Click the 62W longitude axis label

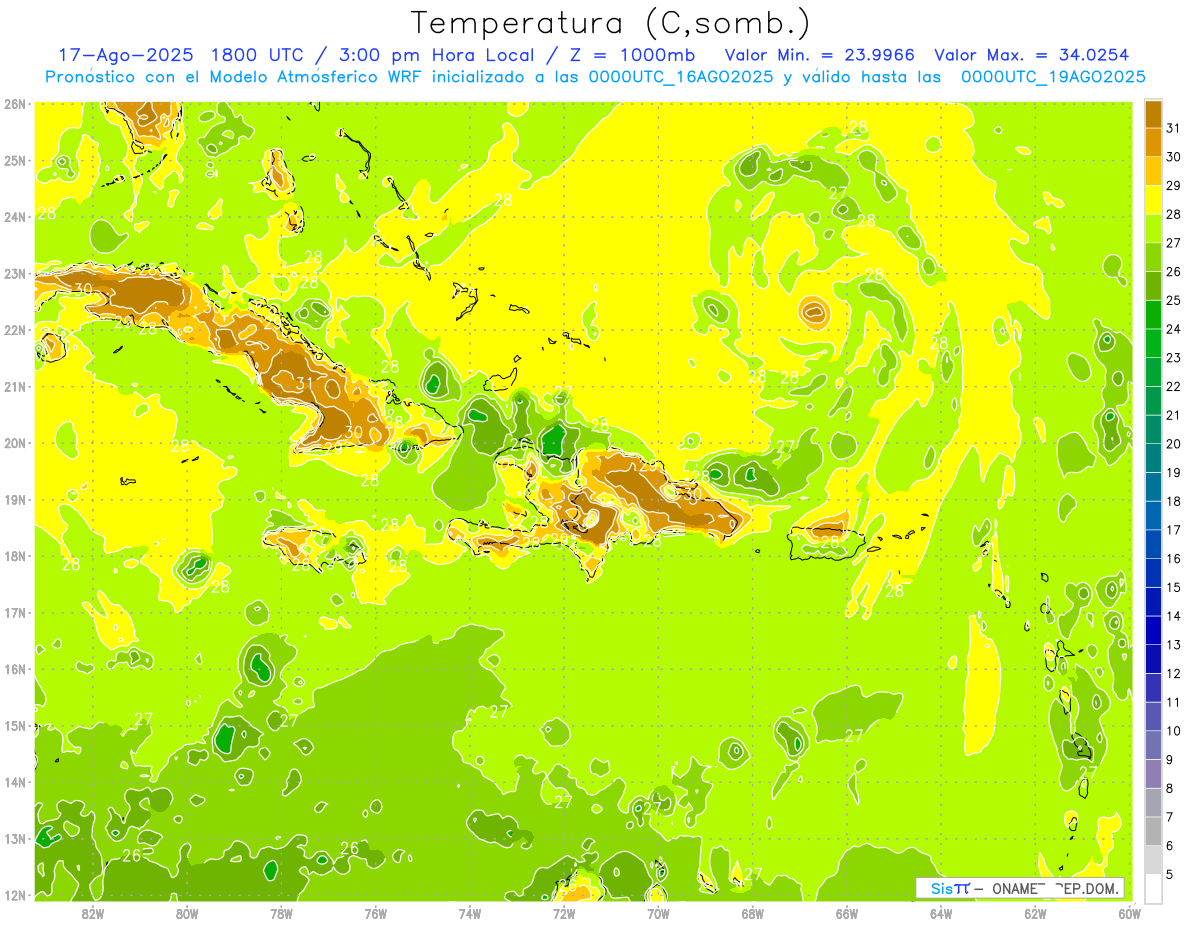point(1035,913)
